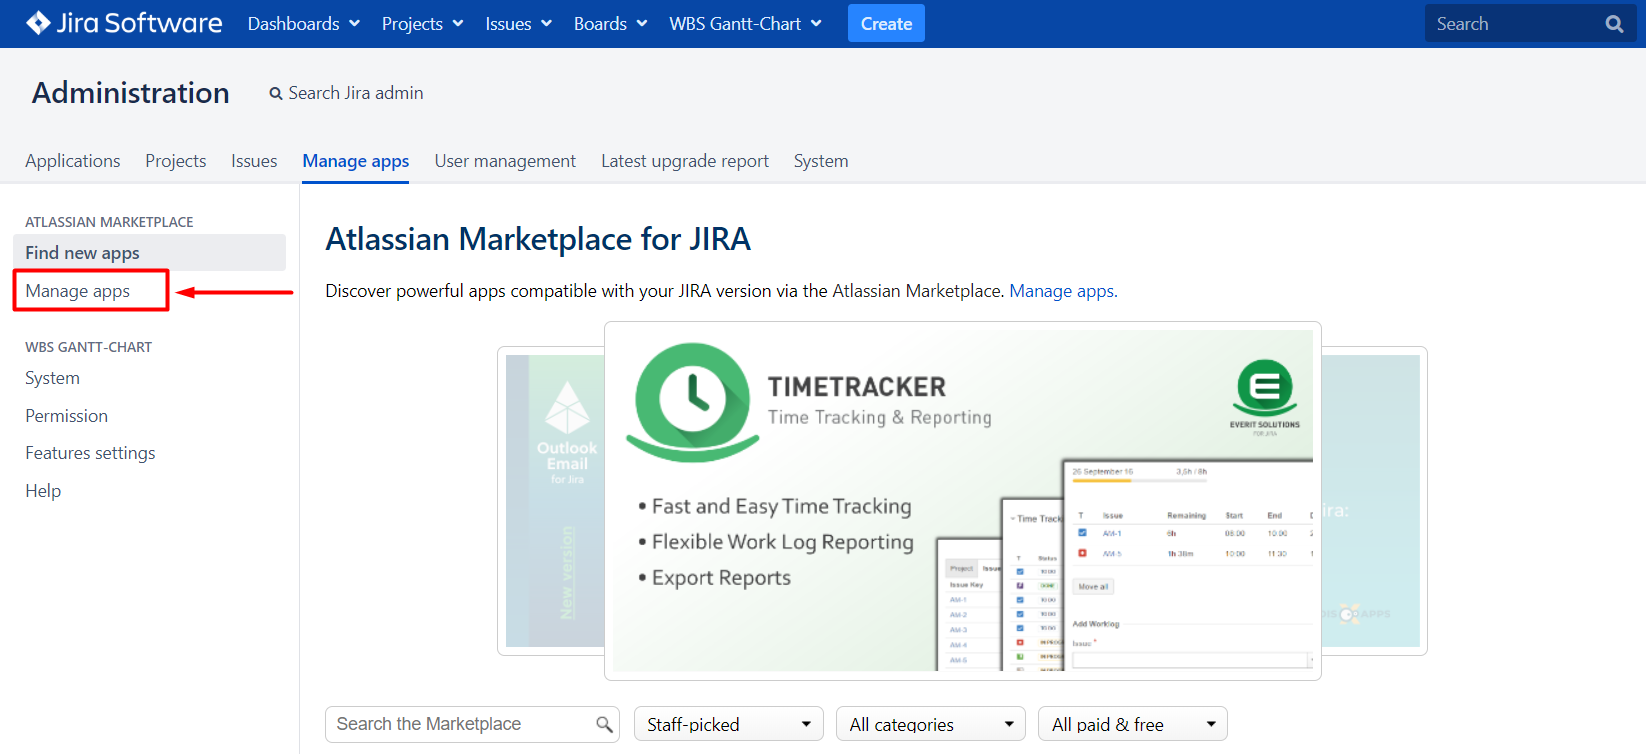This screenshot has height=754, width=1646.
Task: Expand the All categories dropdown
Action: click(930, 724)
